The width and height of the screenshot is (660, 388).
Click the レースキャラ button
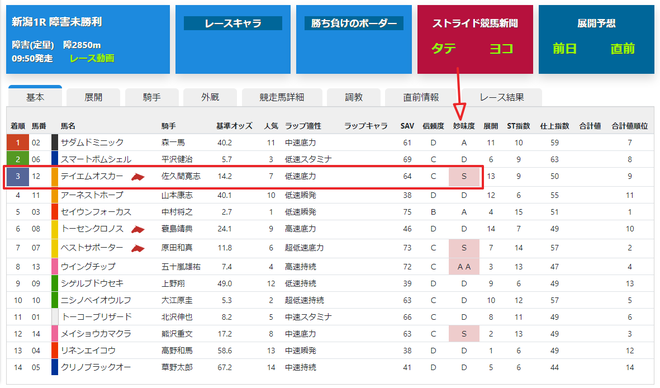pyautogui.click(x=233, y=23)
